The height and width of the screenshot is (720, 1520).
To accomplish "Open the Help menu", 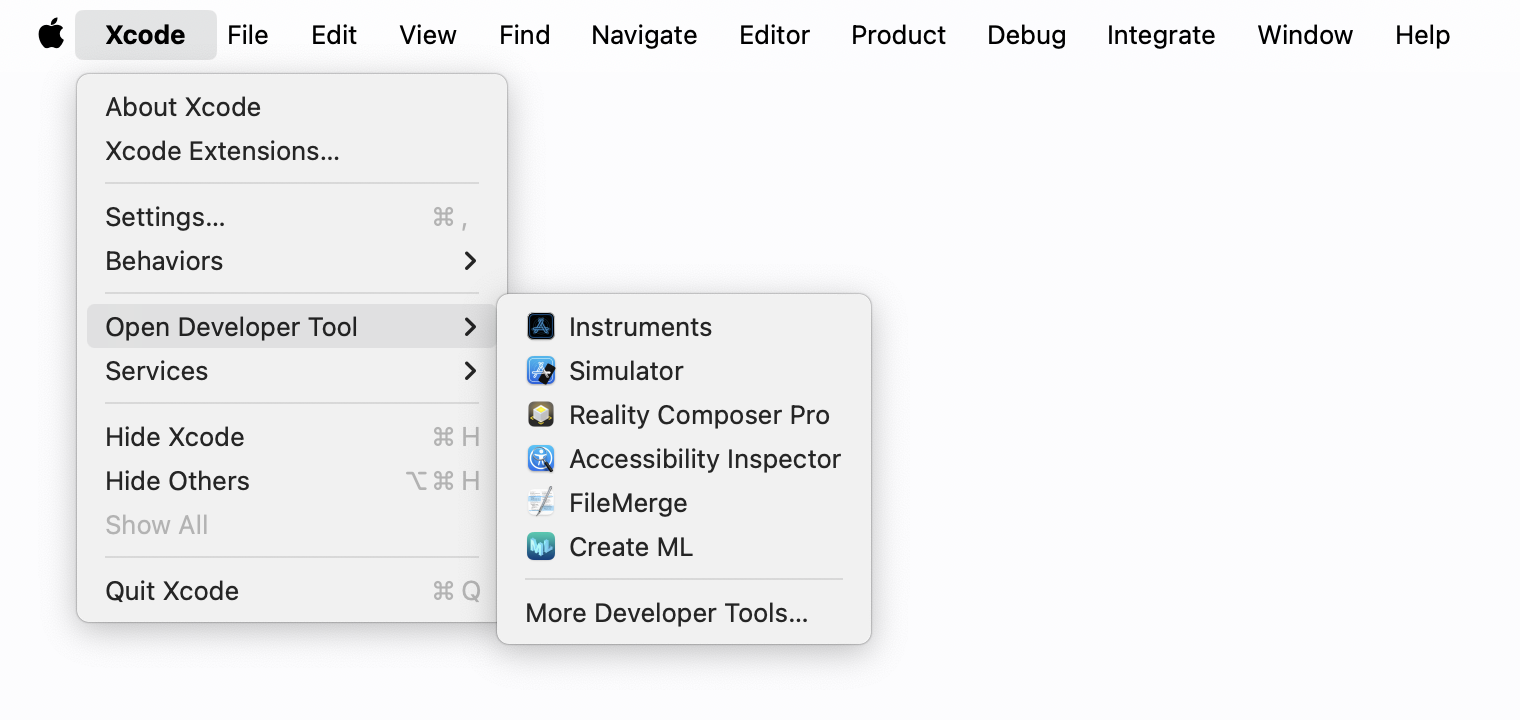I will coord(1423,35).
